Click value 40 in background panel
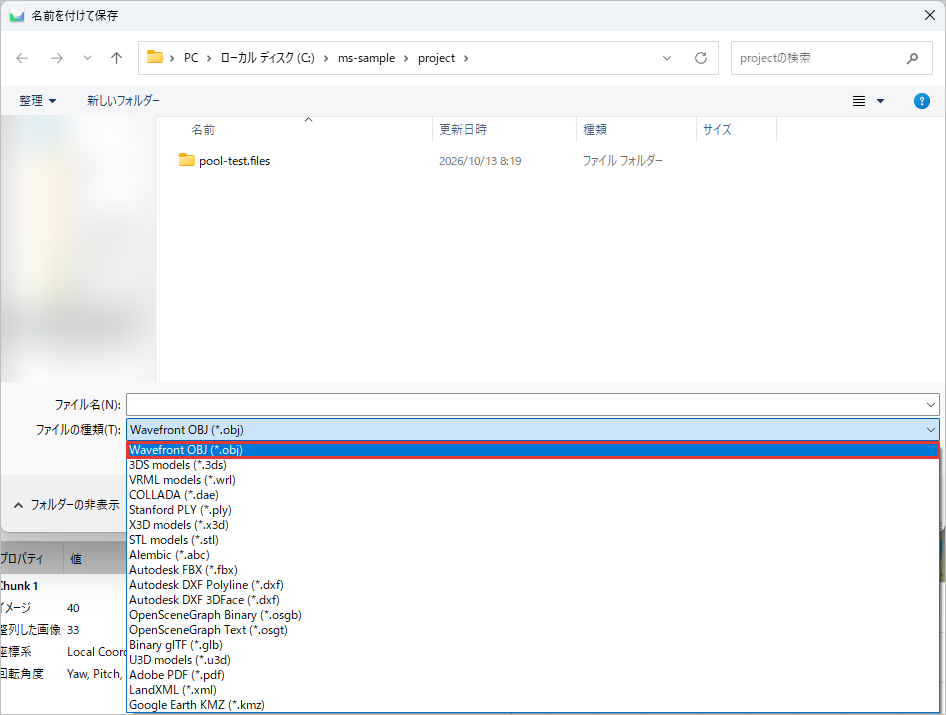Image resolution: width=946 pixels, height=715 pixels. point(73,608)
